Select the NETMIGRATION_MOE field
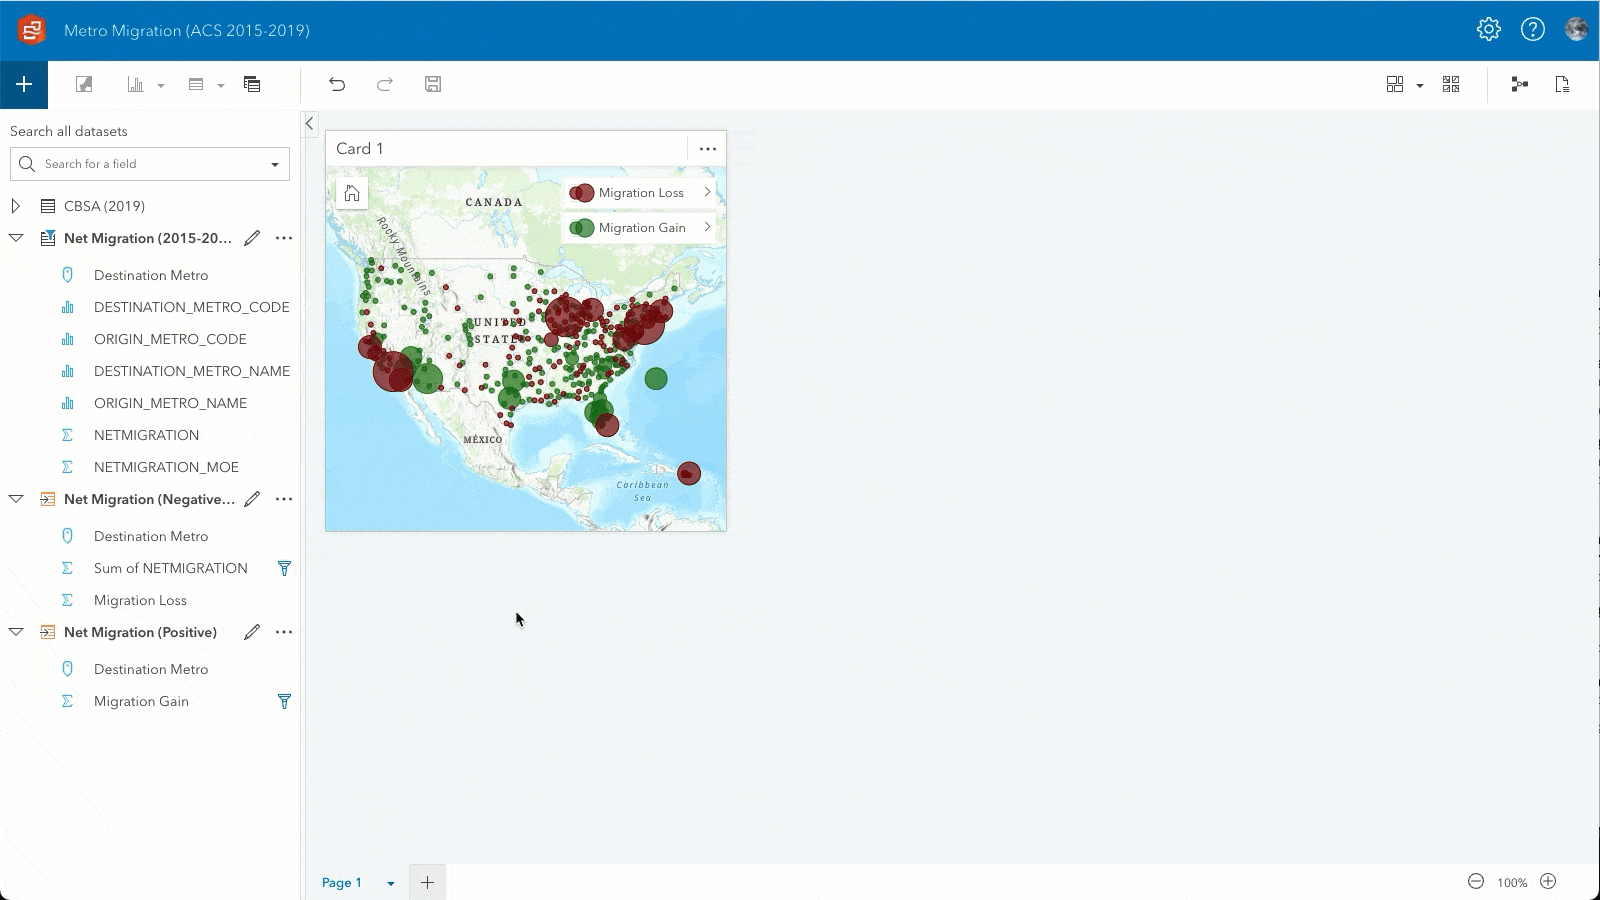Viewport: 1600px width, 900px height. (x=166, y=467)
